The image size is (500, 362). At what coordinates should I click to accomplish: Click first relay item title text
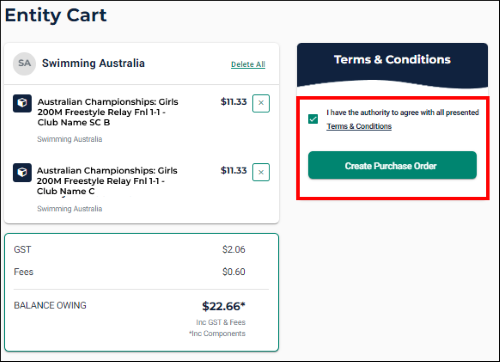[x=108, y=112]
